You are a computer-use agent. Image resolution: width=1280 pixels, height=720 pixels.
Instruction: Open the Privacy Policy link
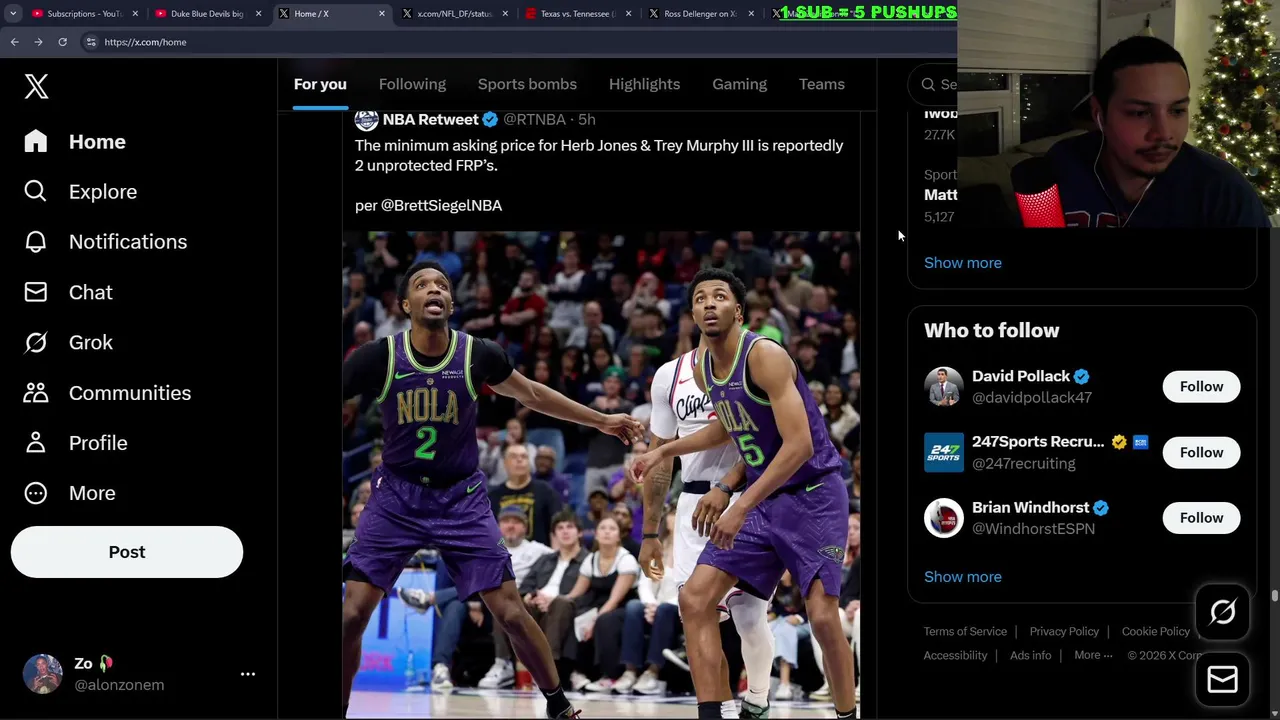pyautogui.click(x=1064, y=631)
